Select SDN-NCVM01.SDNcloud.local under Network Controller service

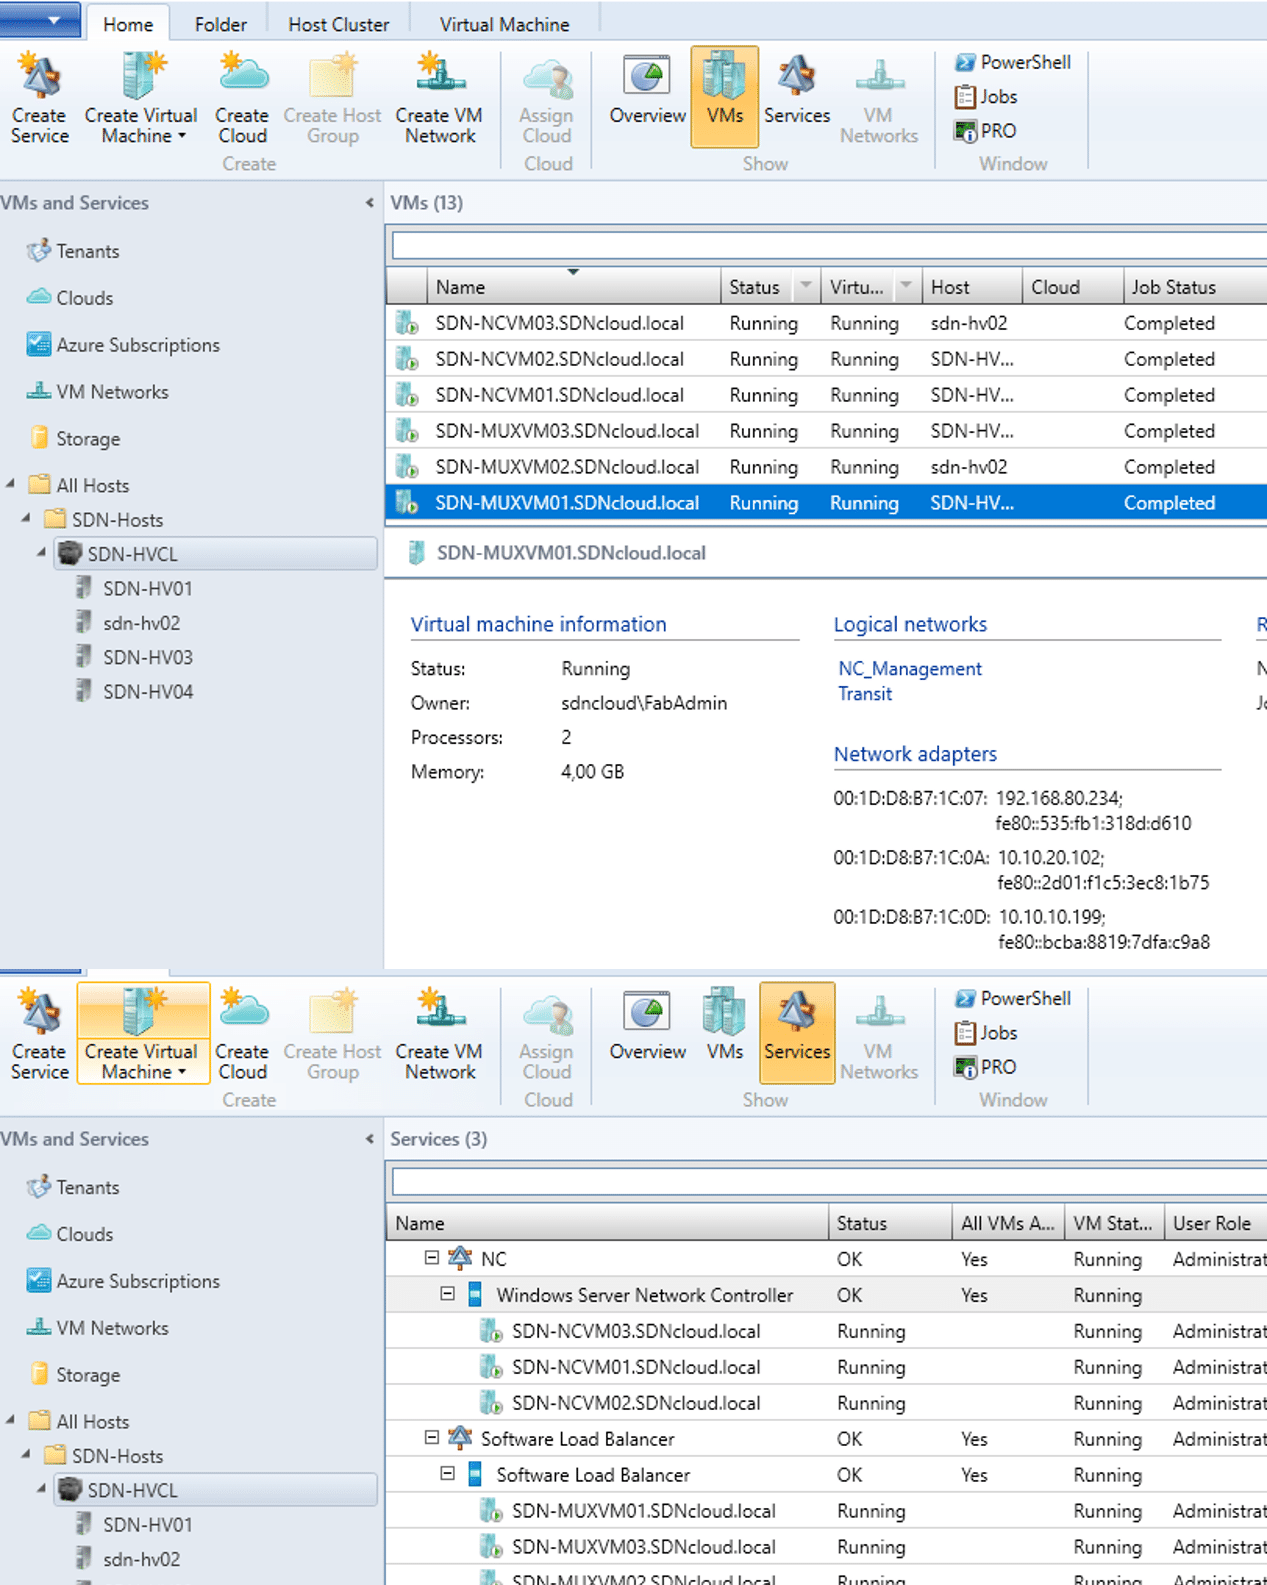coord(826,1367)
